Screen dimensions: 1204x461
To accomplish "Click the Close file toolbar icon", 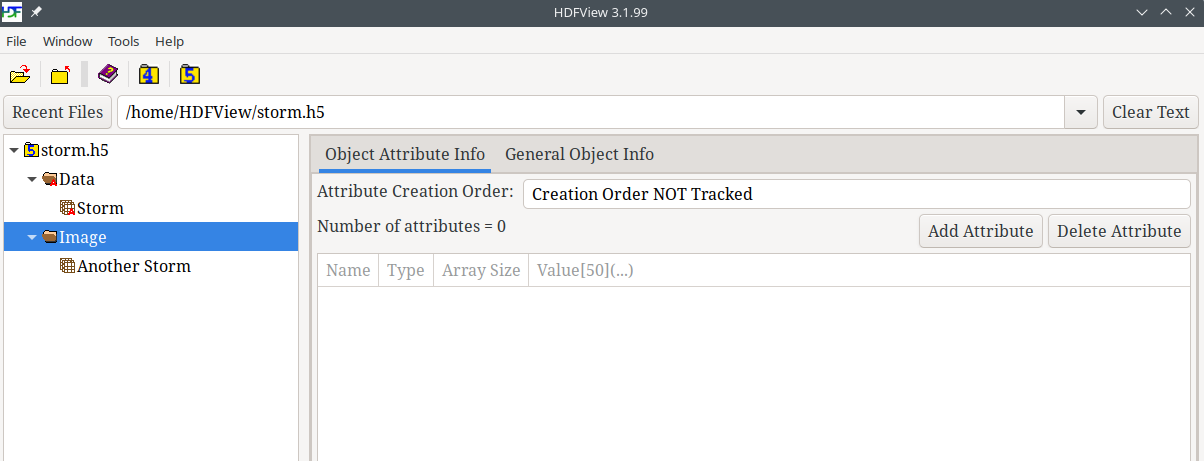I will (x=61, y=75).
